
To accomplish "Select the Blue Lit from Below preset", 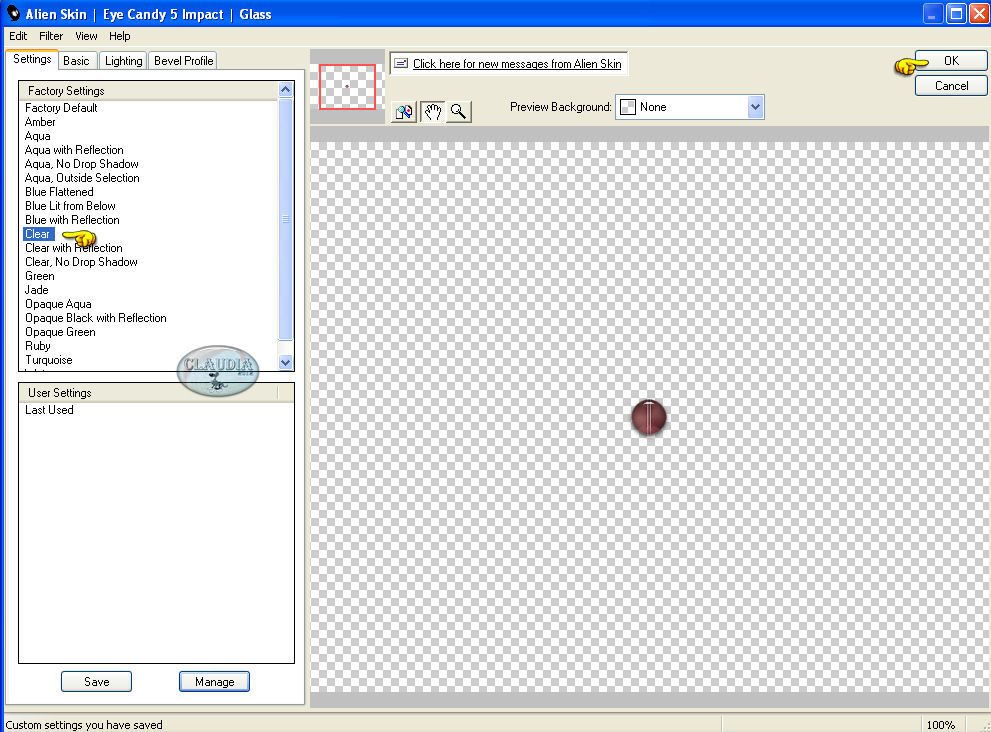I will 70,205.
